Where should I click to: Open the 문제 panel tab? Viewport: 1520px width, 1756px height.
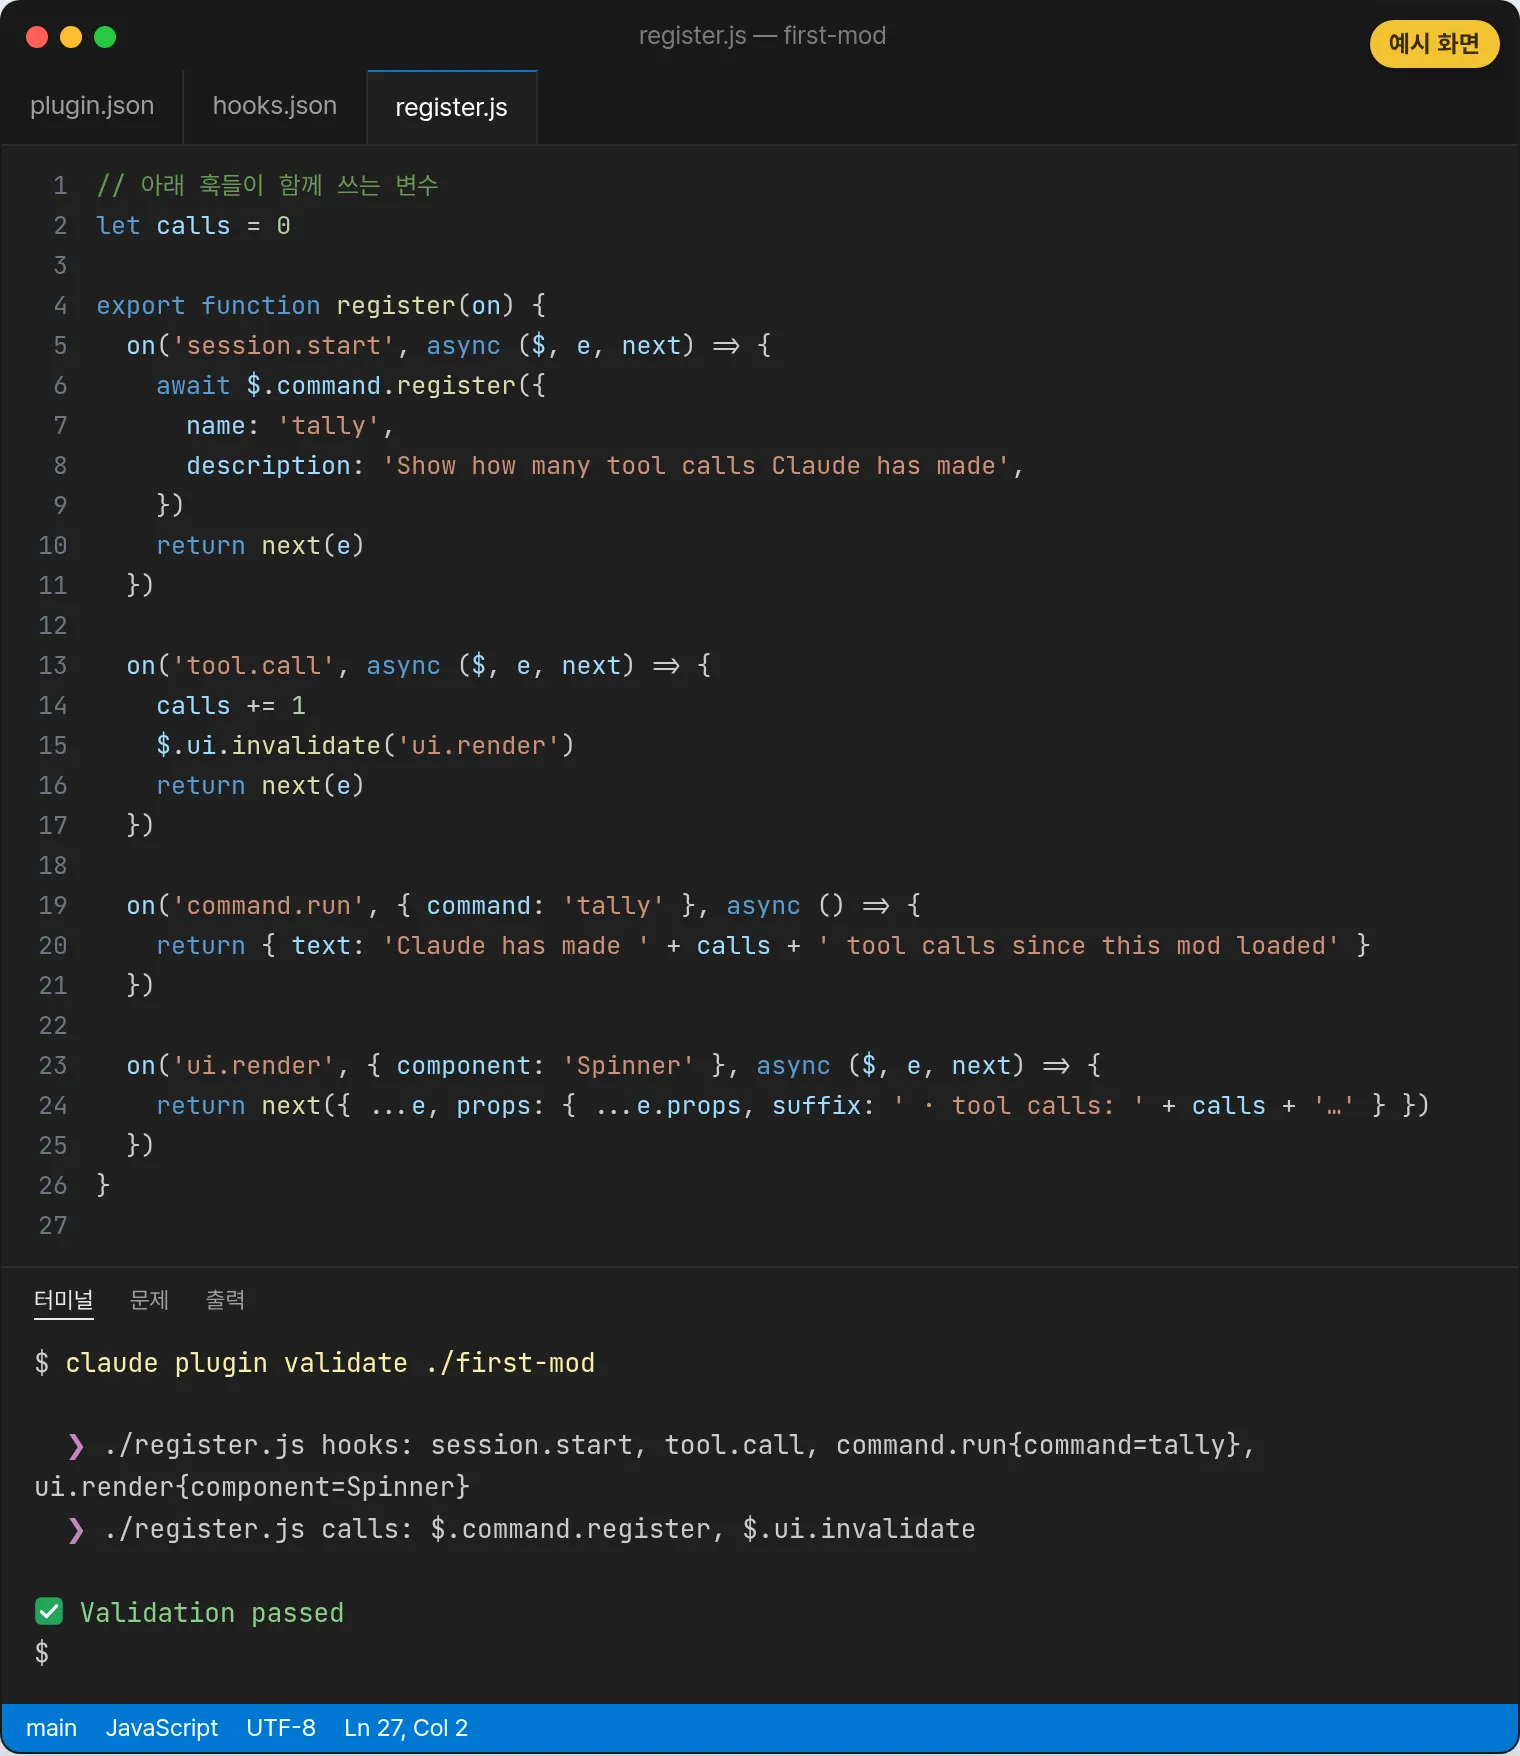click(x=150, y=1300)
